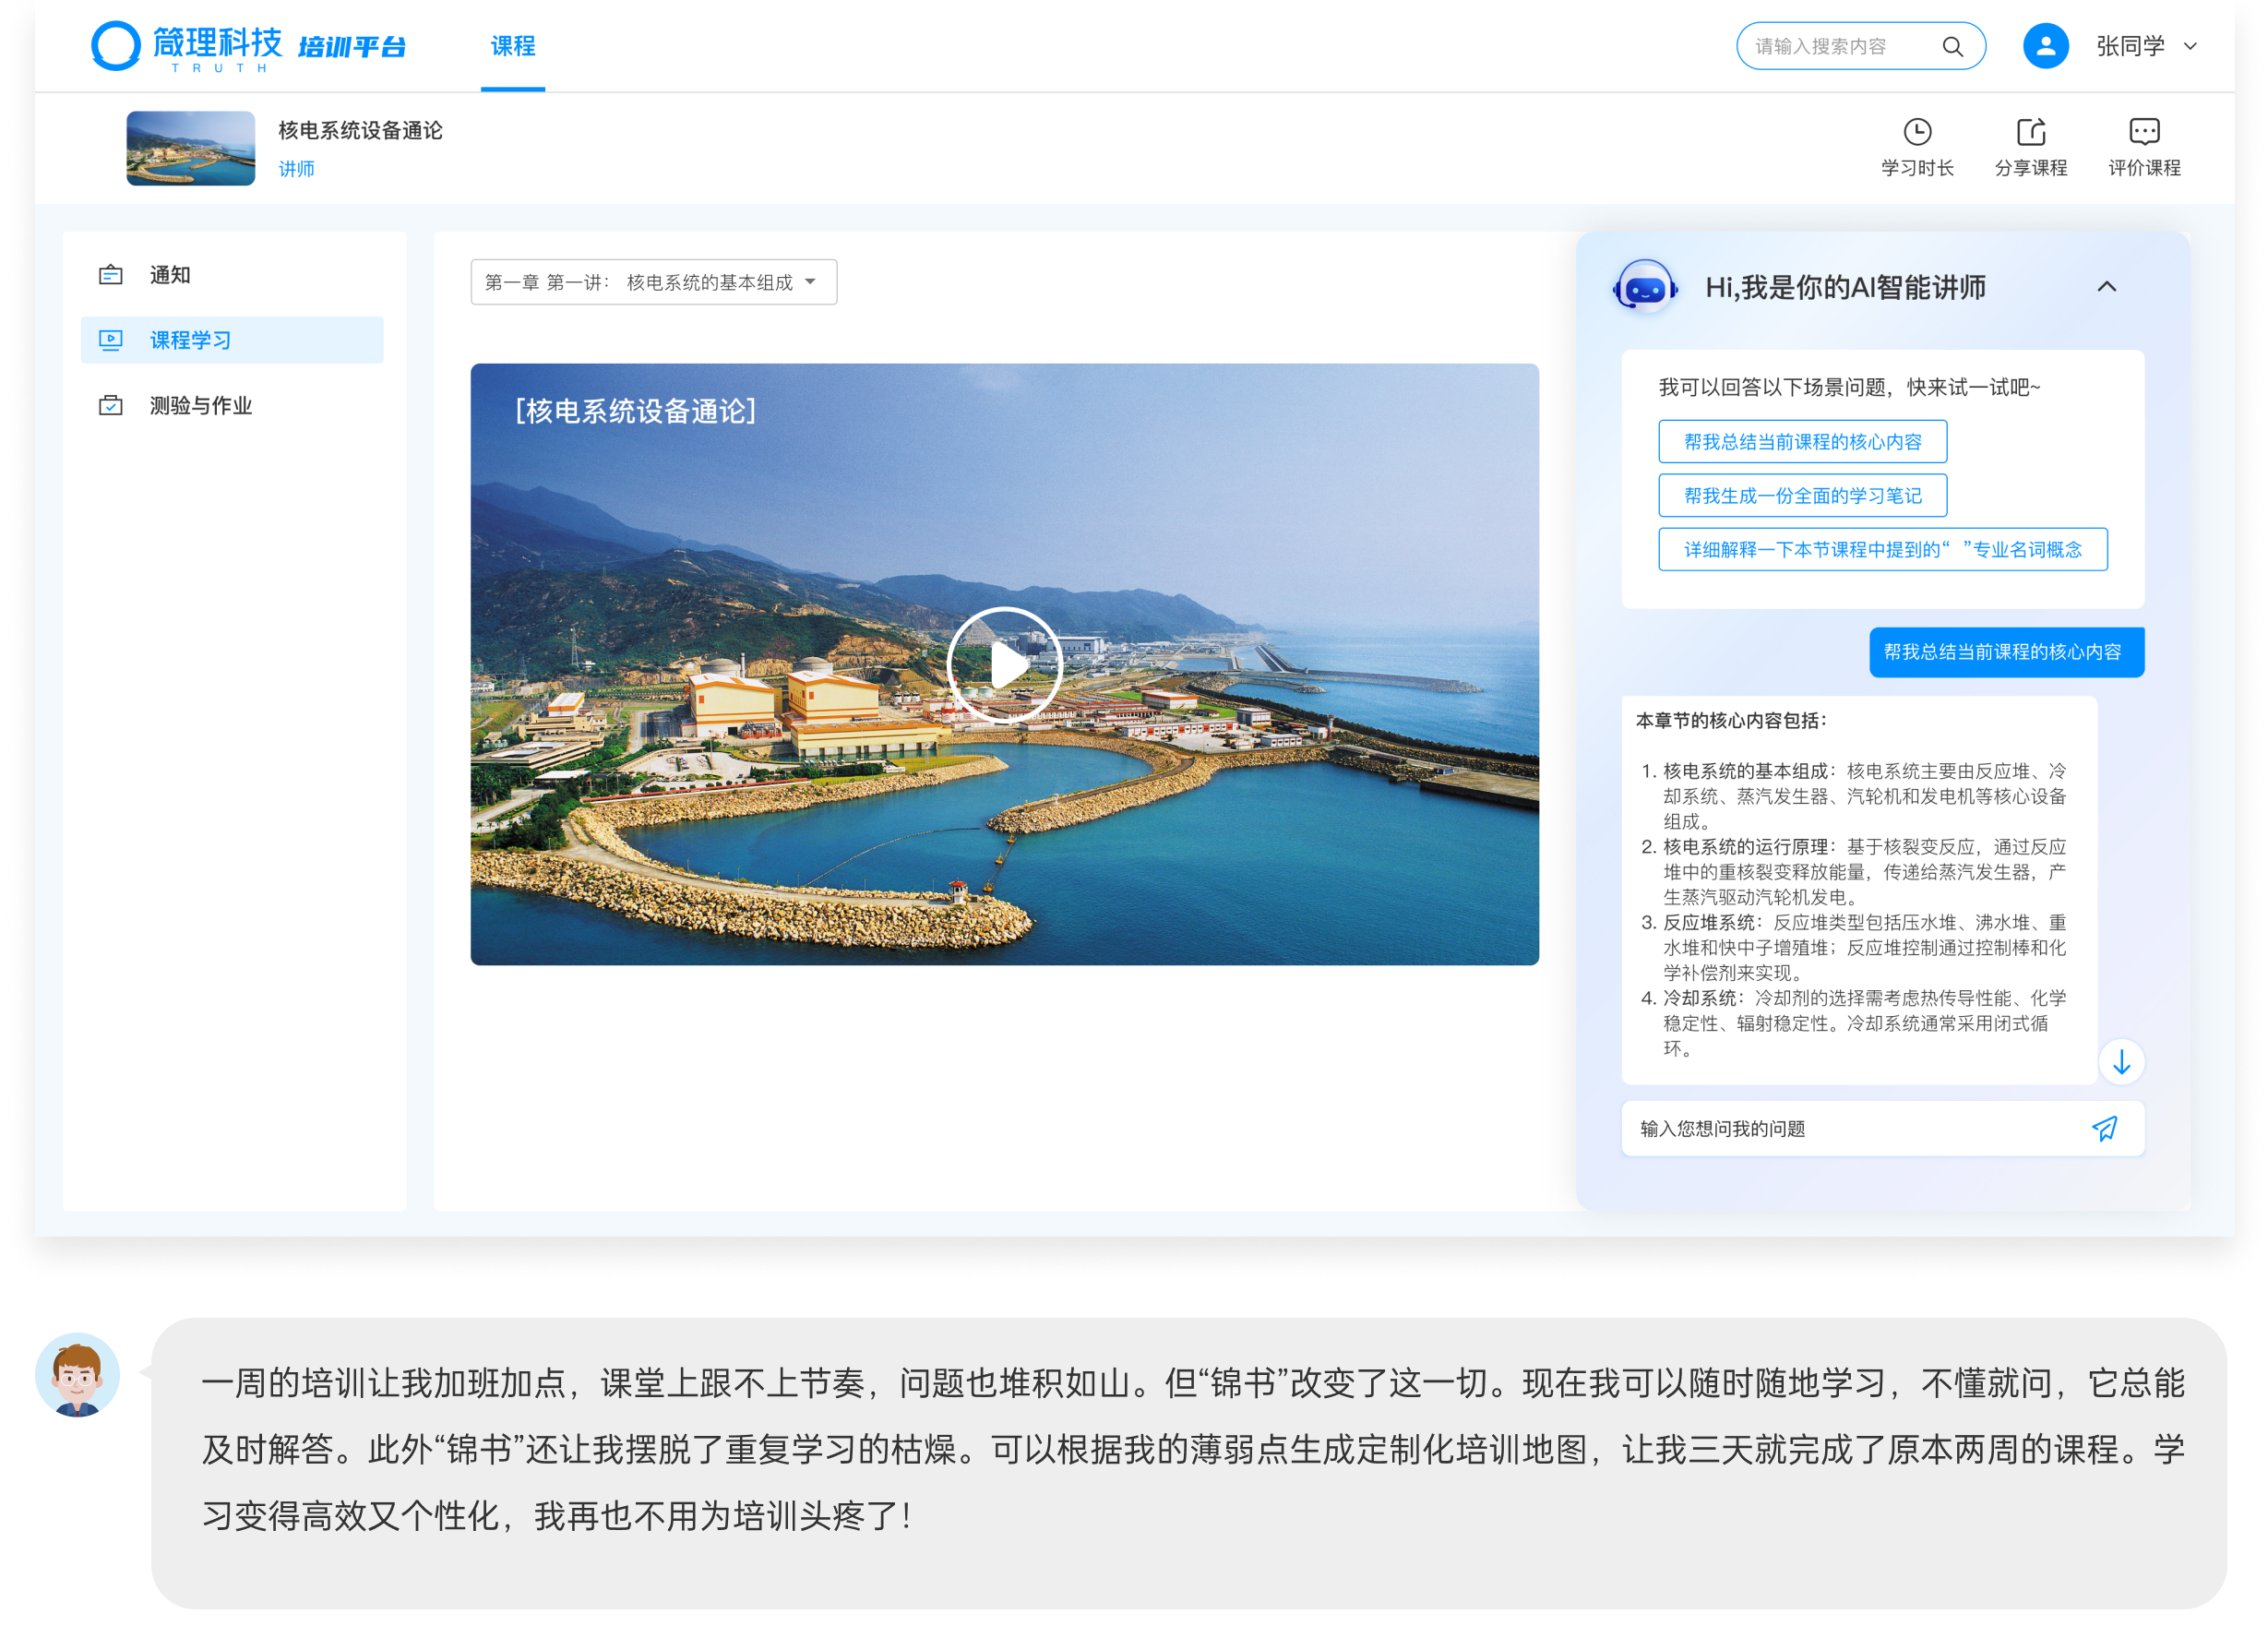Click 详细解释一下本节课程 suggestion button
The width and height of the screenshot is (2268, 1626).
tap(1882, 549)
